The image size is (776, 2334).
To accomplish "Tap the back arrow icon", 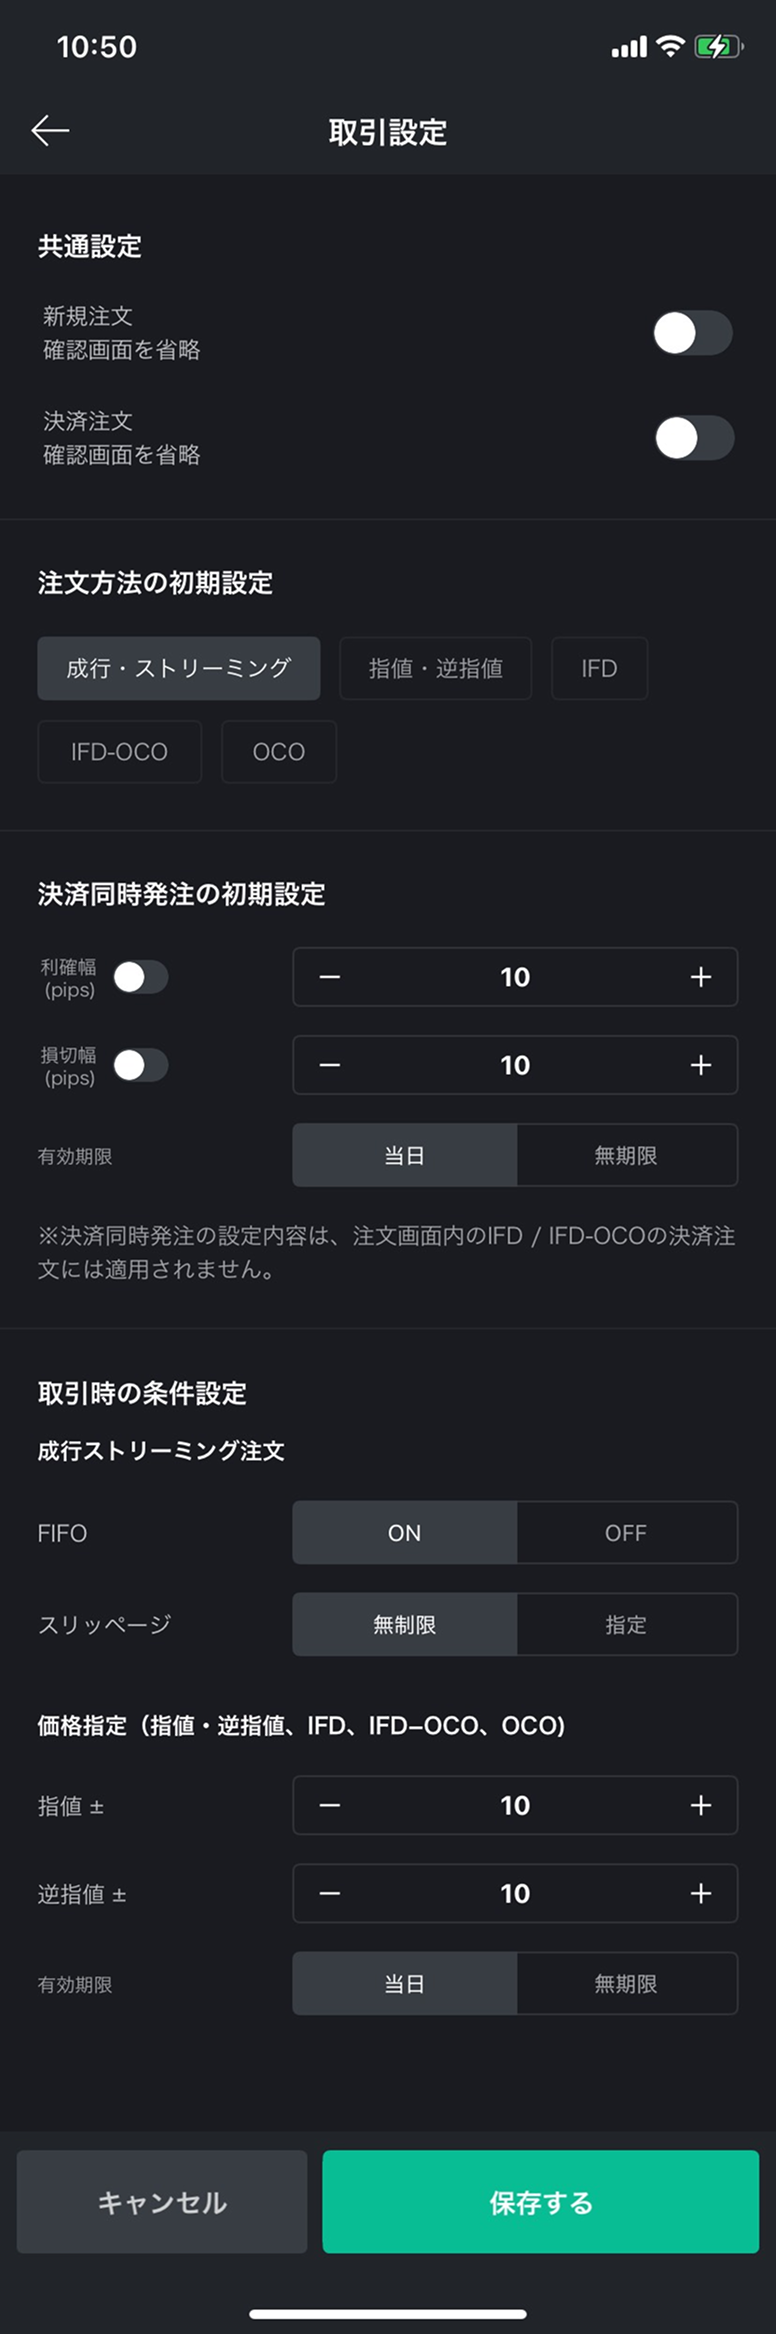I will tap(50, 131).
